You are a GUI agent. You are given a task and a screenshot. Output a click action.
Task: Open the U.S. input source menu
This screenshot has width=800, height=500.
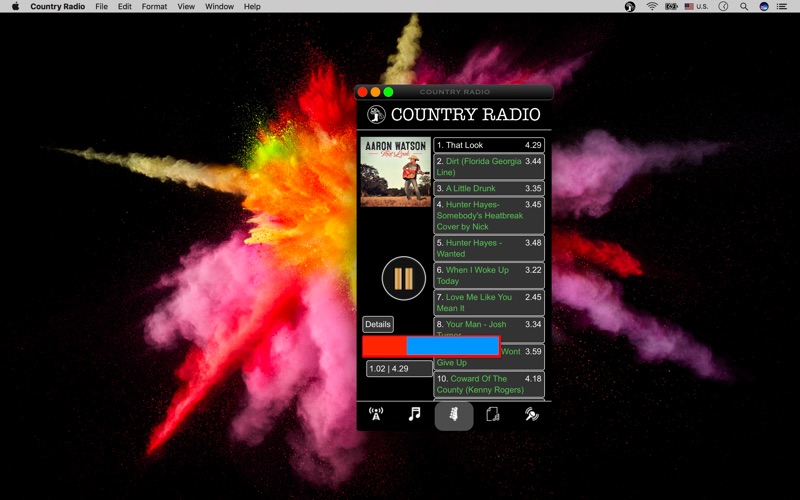696,7
